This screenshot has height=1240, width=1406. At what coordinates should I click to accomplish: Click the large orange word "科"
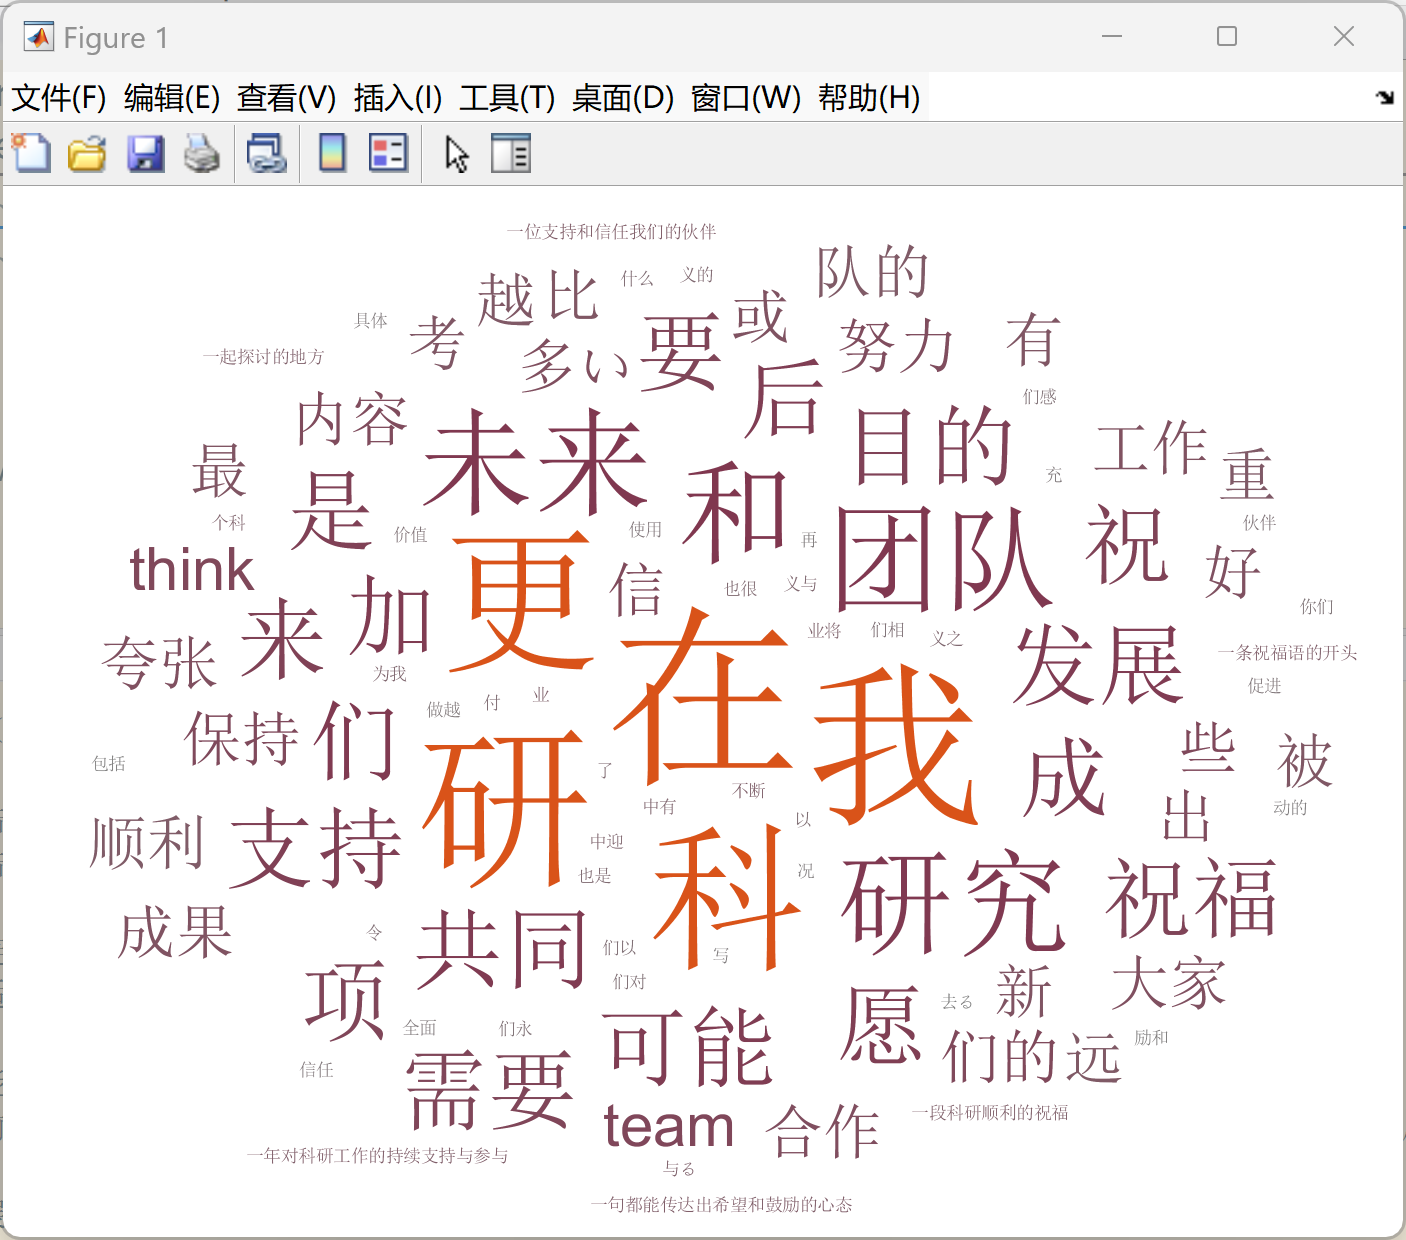click(727, 897)
